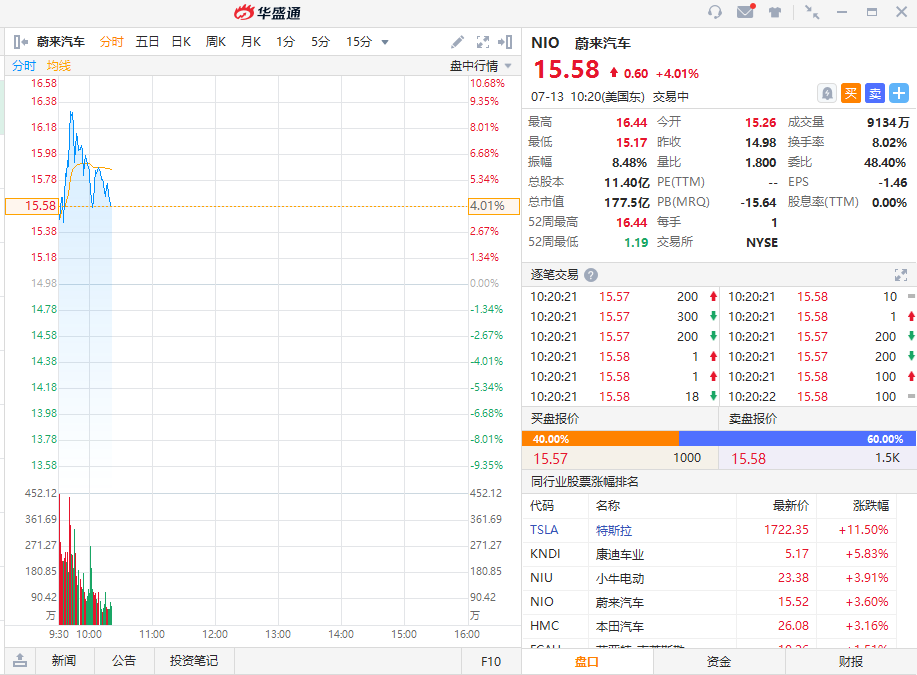Open help icon next to 逐笔交易

(591, 275)
